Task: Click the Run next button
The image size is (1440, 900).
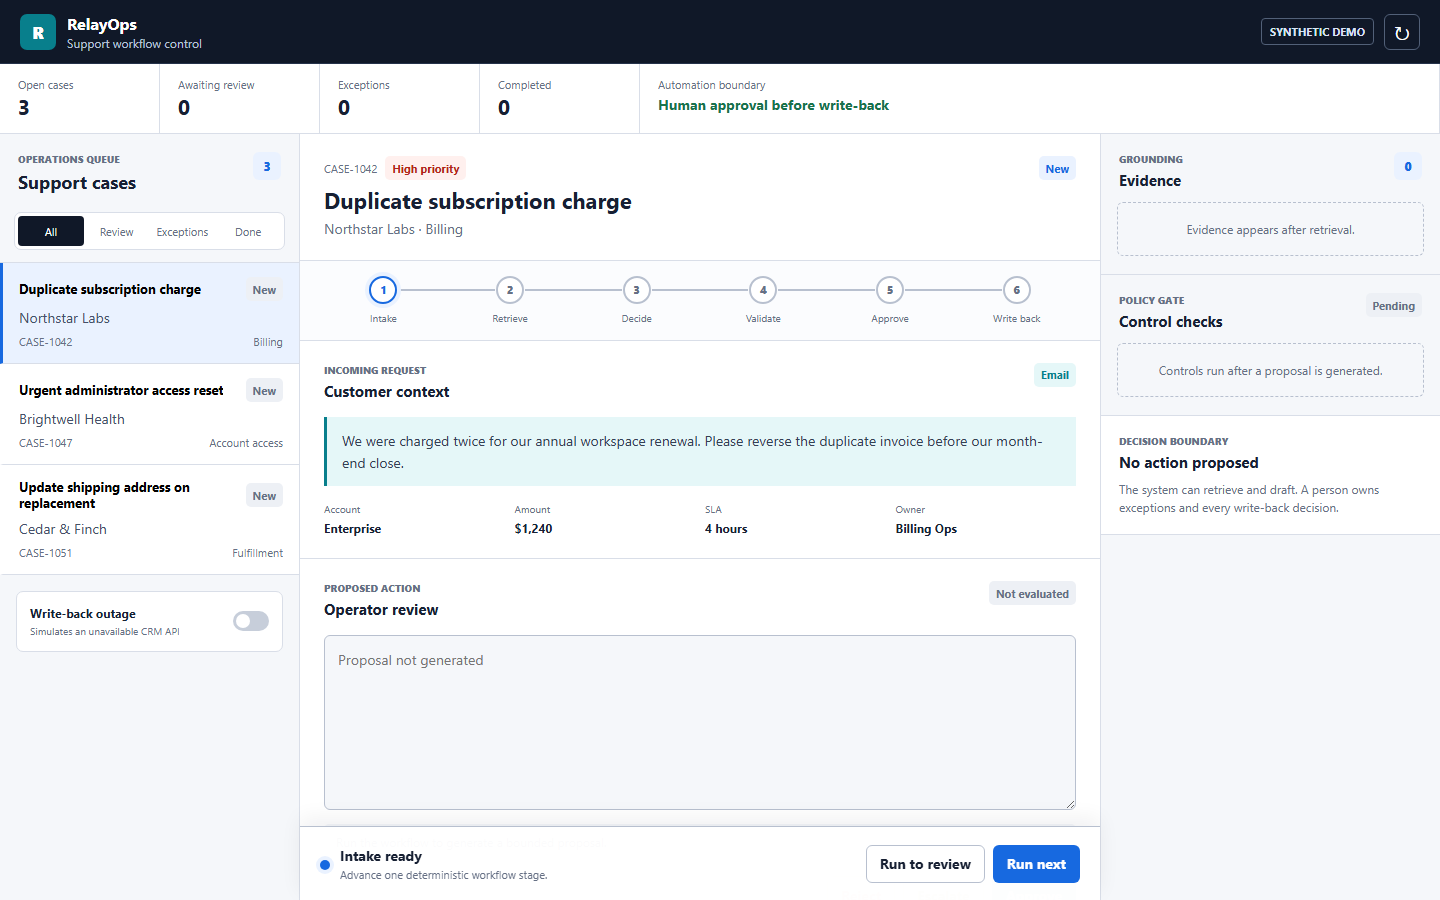Action: [x=1036, y=864]
